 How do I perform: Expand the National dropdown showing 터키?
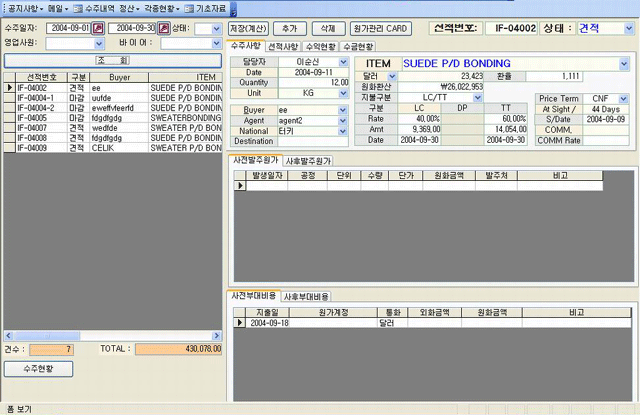pos(342,131)
